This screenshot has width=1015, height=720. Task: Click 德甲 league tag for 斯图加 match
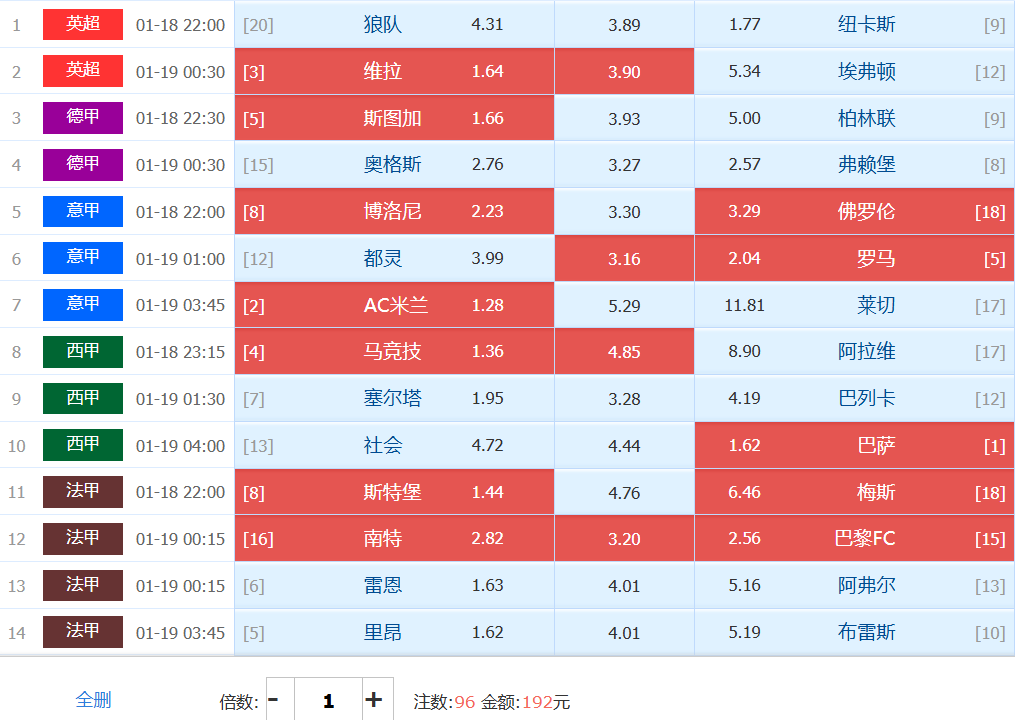point(83,118)
